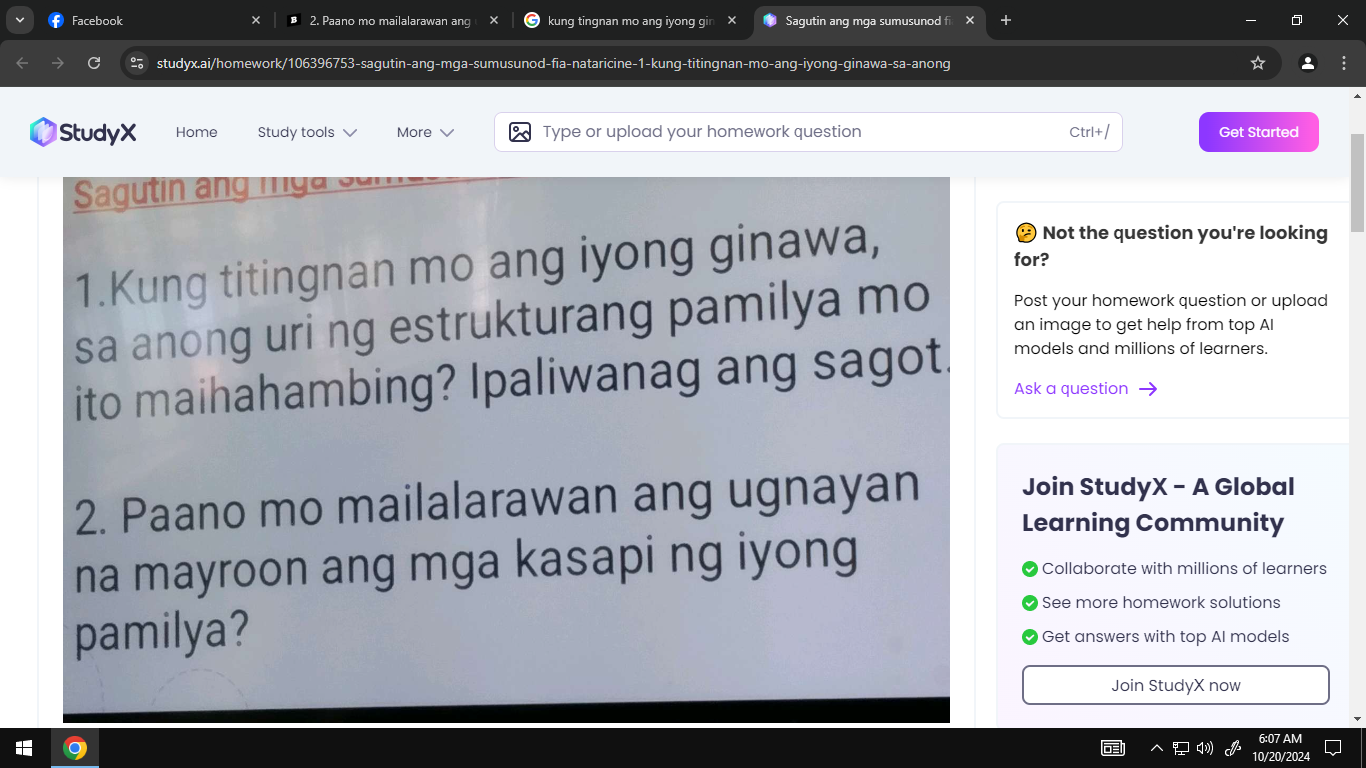The width and height of the screenshot is (1366, 768).
Task: Click the scrollbar down arrow
Action: pyautogui.click(x=1358, y=719)
